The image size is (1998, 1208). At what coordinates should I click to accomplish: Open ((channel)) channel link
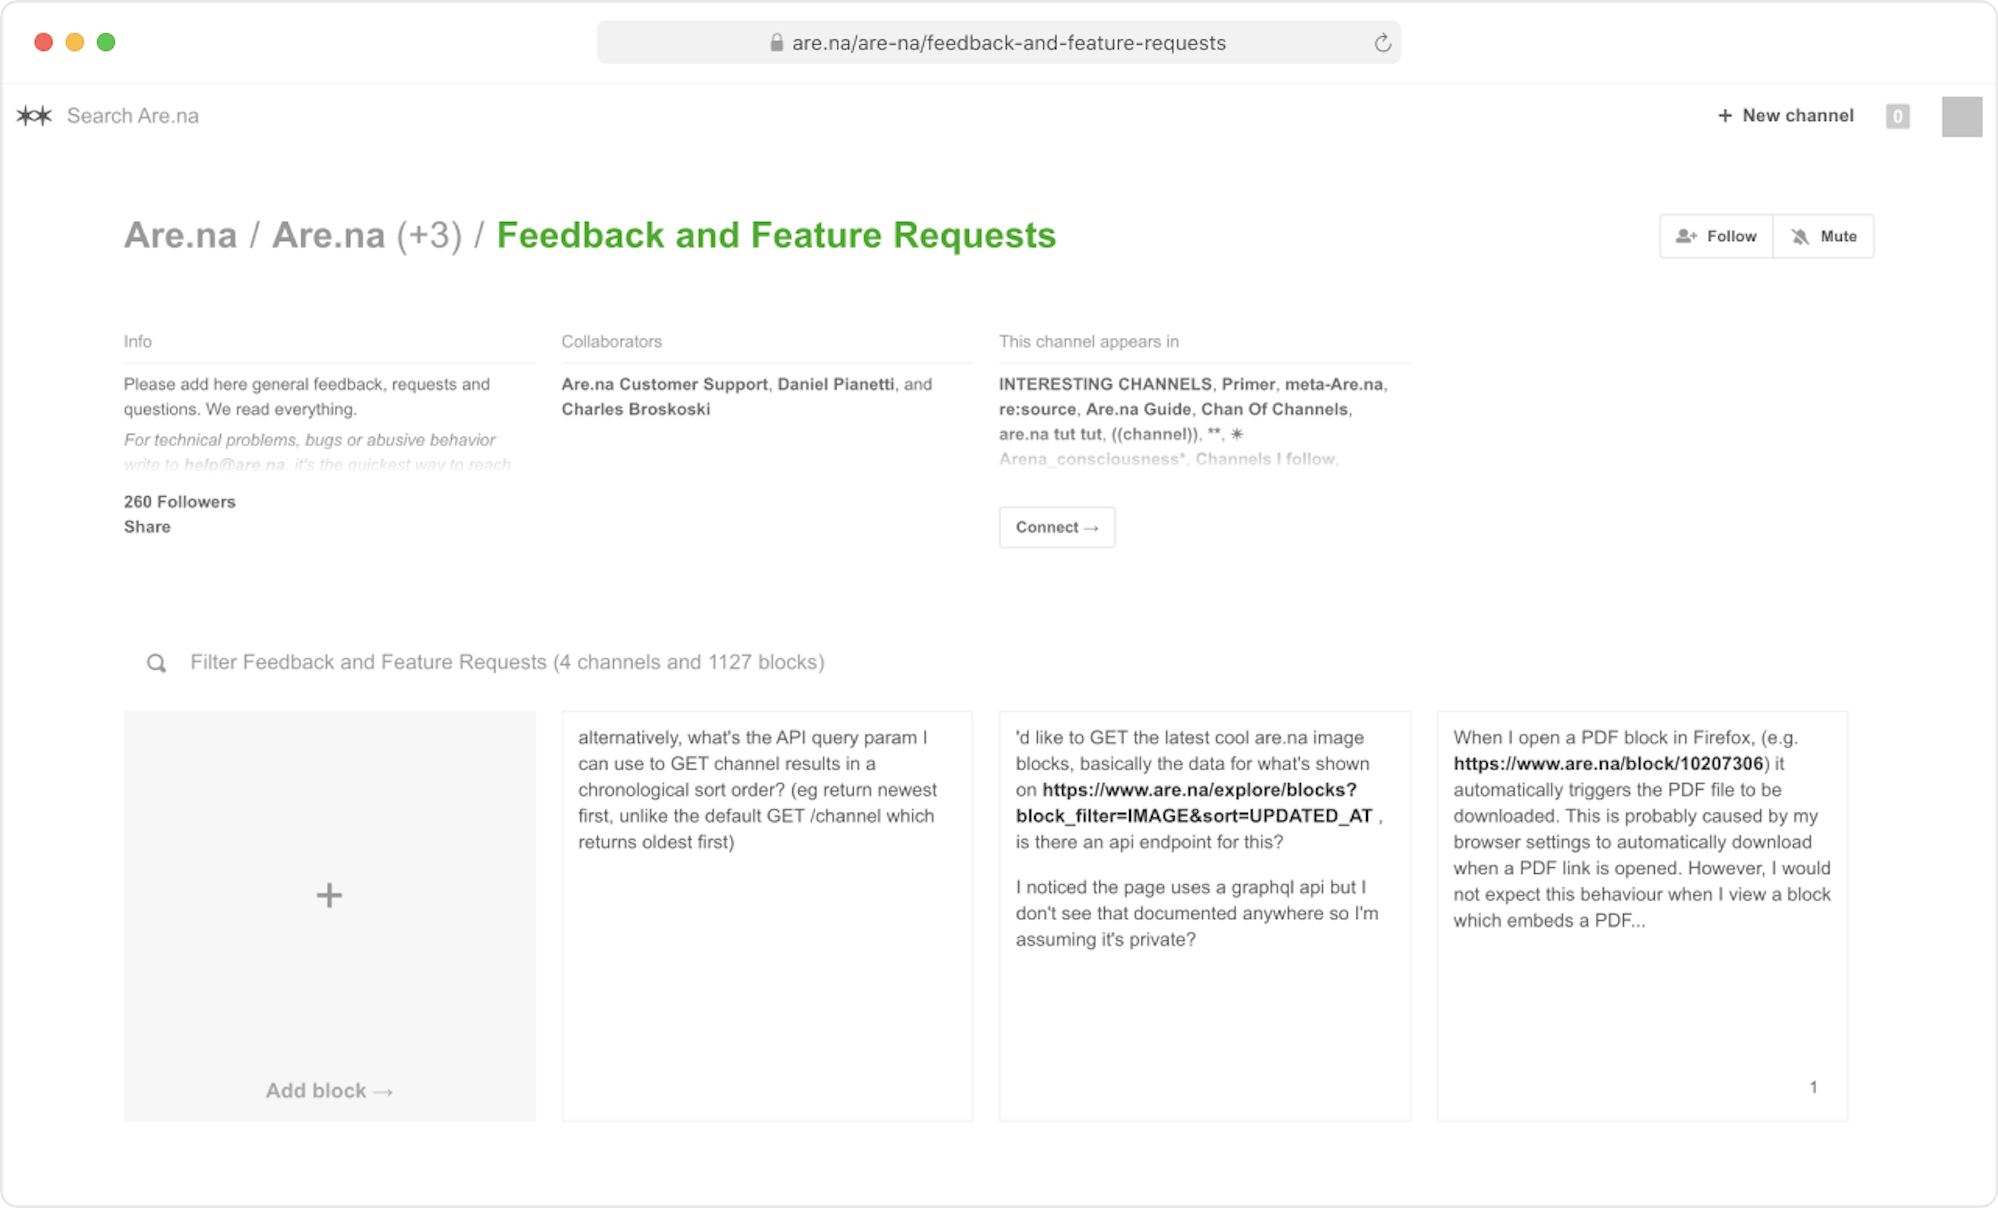[1154, 434]
